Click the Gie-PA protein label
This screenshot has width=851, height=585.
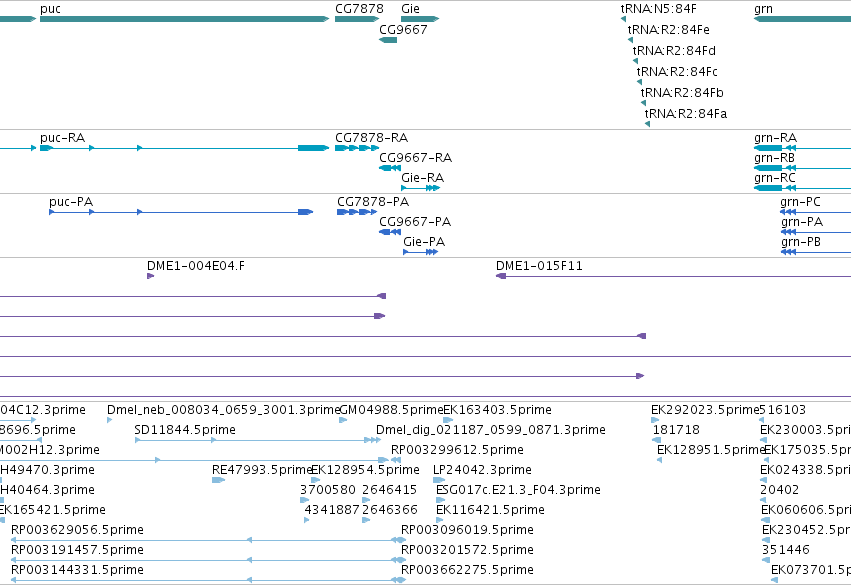tap(424, 242)
